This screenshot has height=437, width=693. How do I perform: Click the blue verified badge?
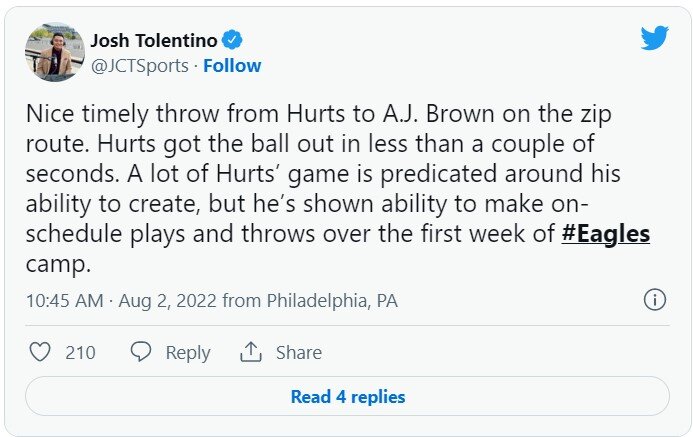[x=232, y=41]
